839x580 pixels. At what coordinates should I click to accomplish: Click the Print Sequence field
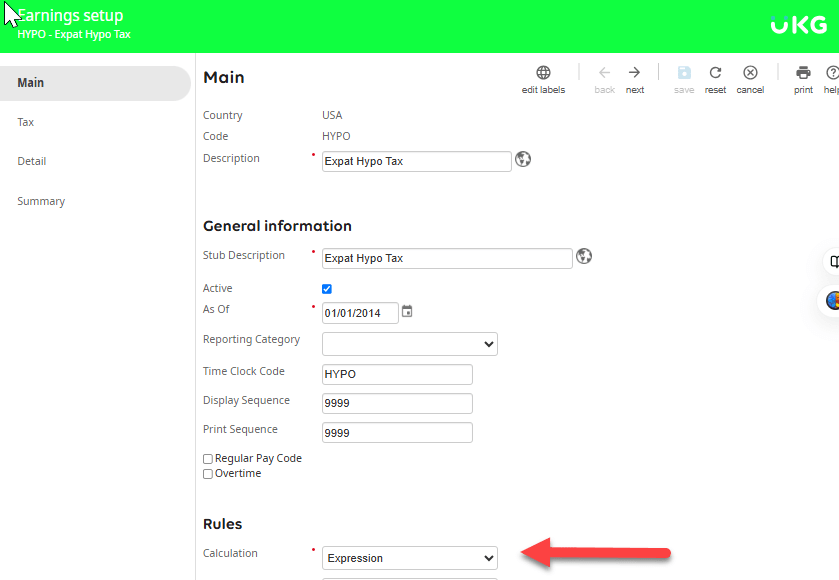397,432
